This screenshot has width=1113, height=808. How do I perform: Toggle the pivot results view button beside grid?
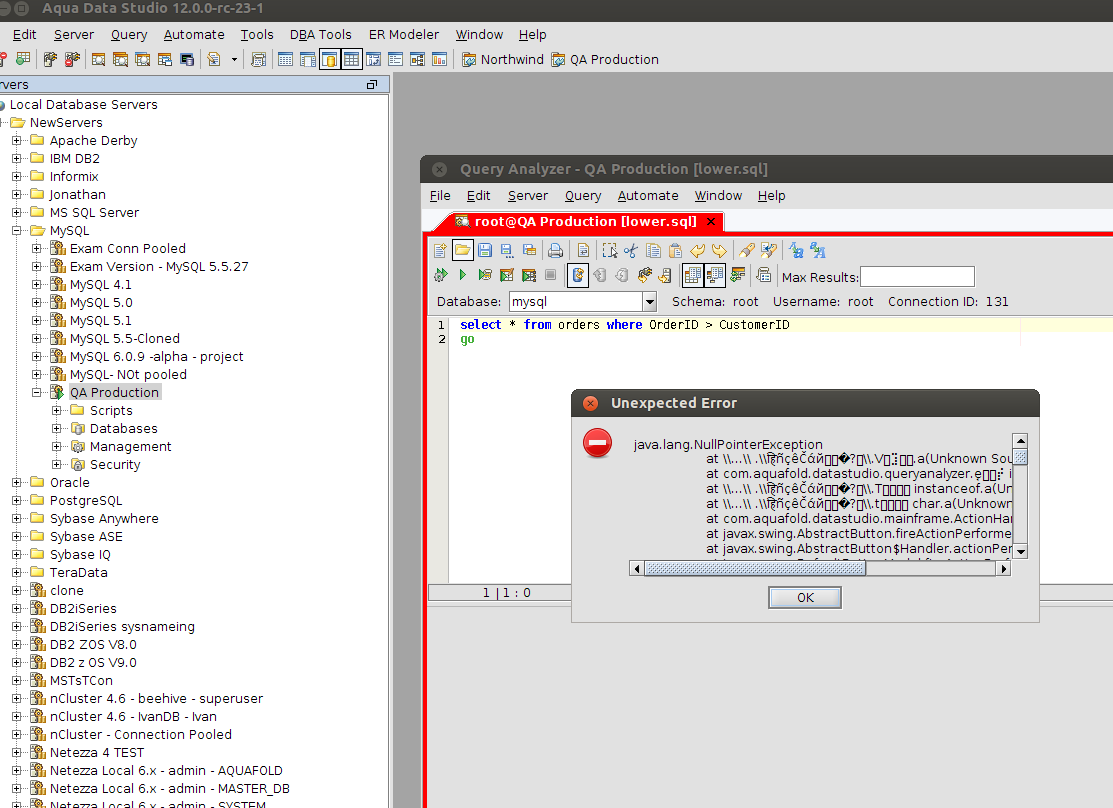point(714,275)
